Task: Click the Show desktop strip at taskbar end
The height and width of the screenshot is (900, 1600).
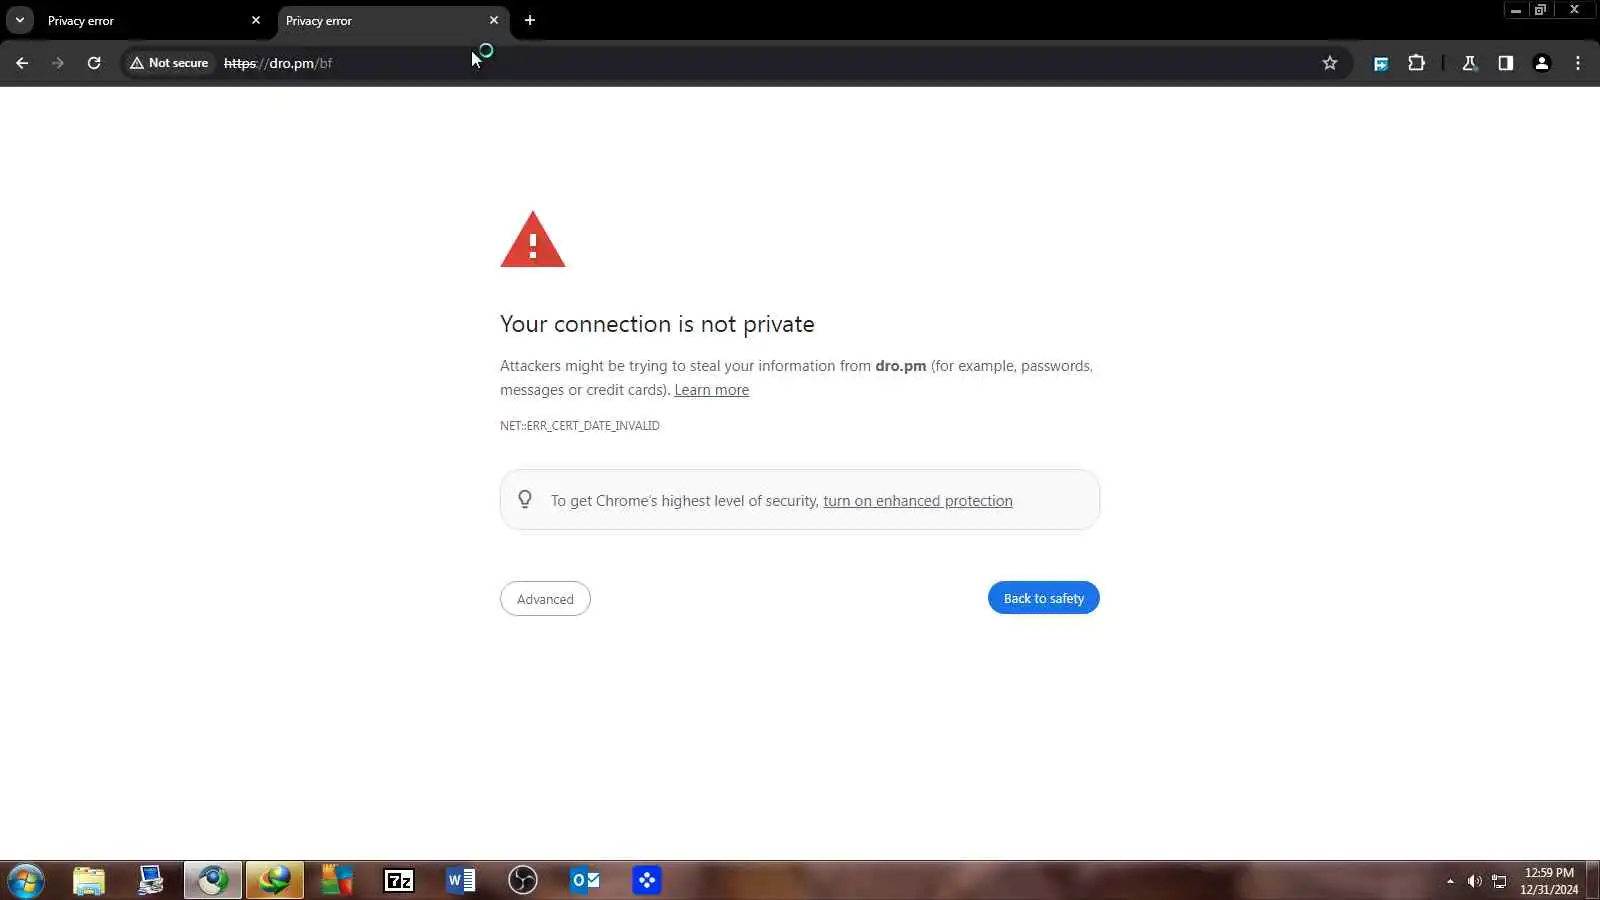Action: pos(1593,881)
